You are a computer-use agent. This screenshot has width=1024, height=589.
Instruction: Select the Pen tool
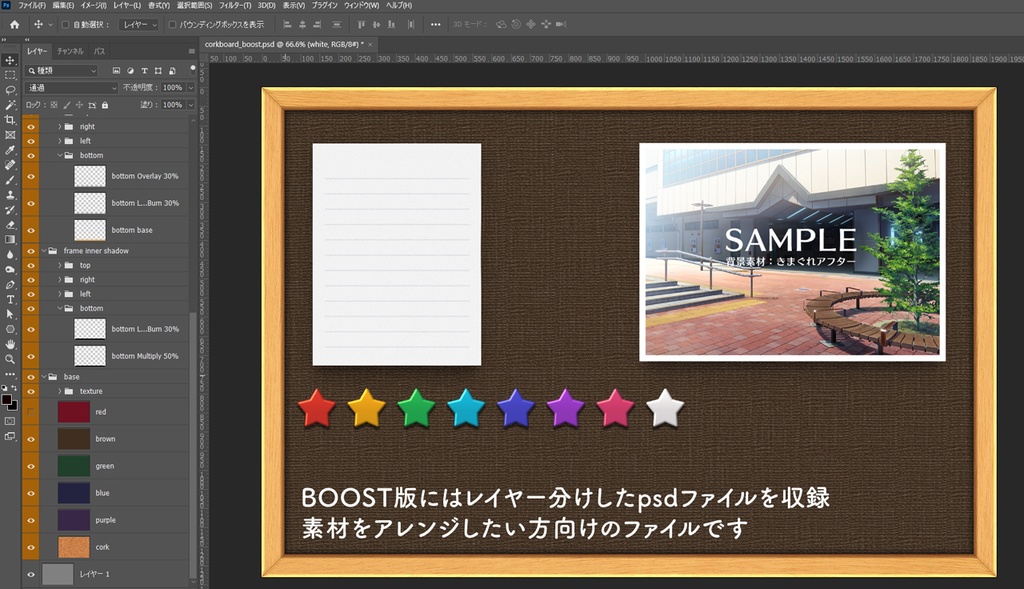[x=10, y=285]
